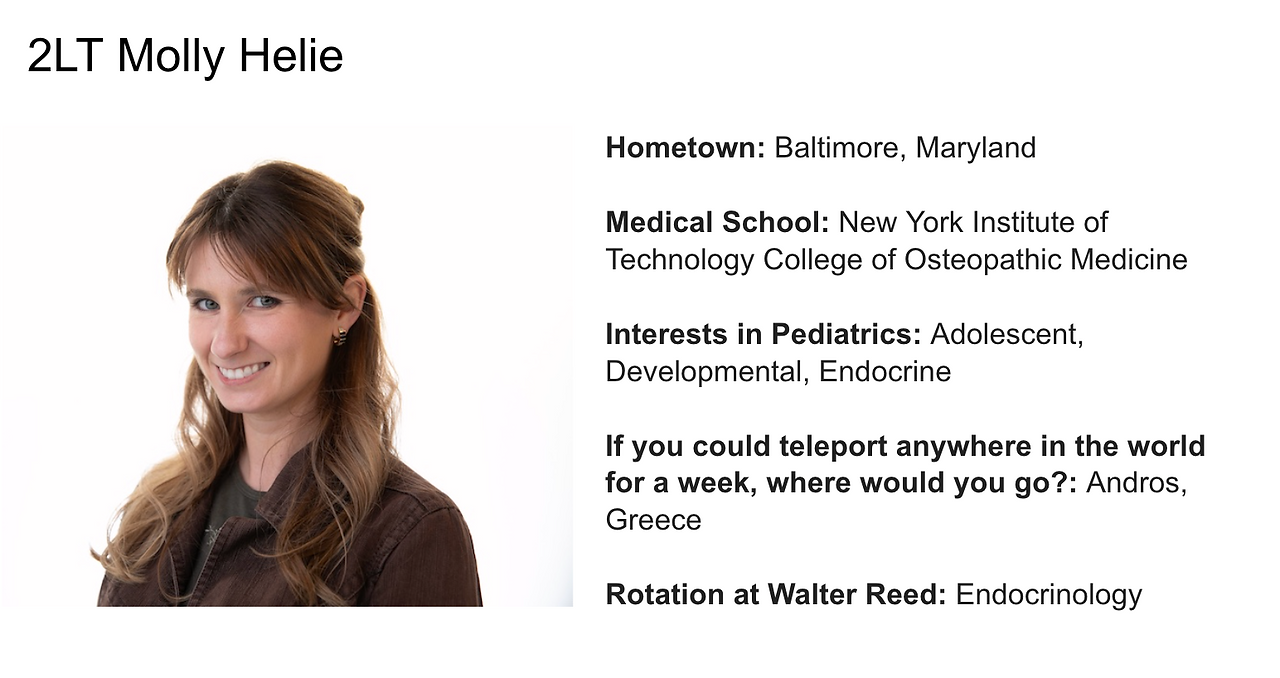Click "Technology College of Osteopathic Medicine" line
Screen dimensions: 1280x678
pos(897,260)
